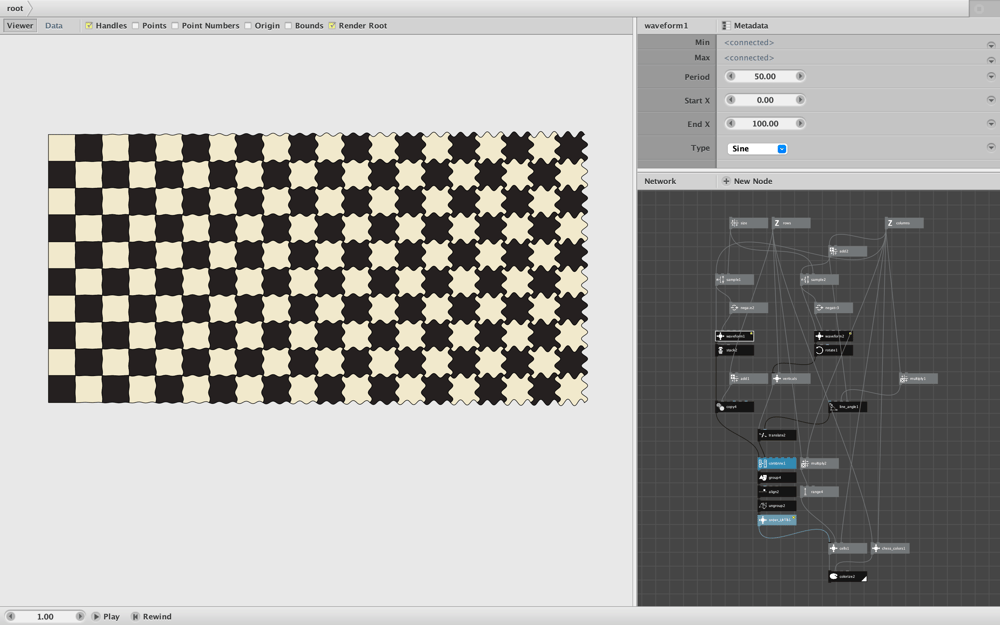The image size is (1000, 625).
Task: Select the cells1 node
Action: 847,548
